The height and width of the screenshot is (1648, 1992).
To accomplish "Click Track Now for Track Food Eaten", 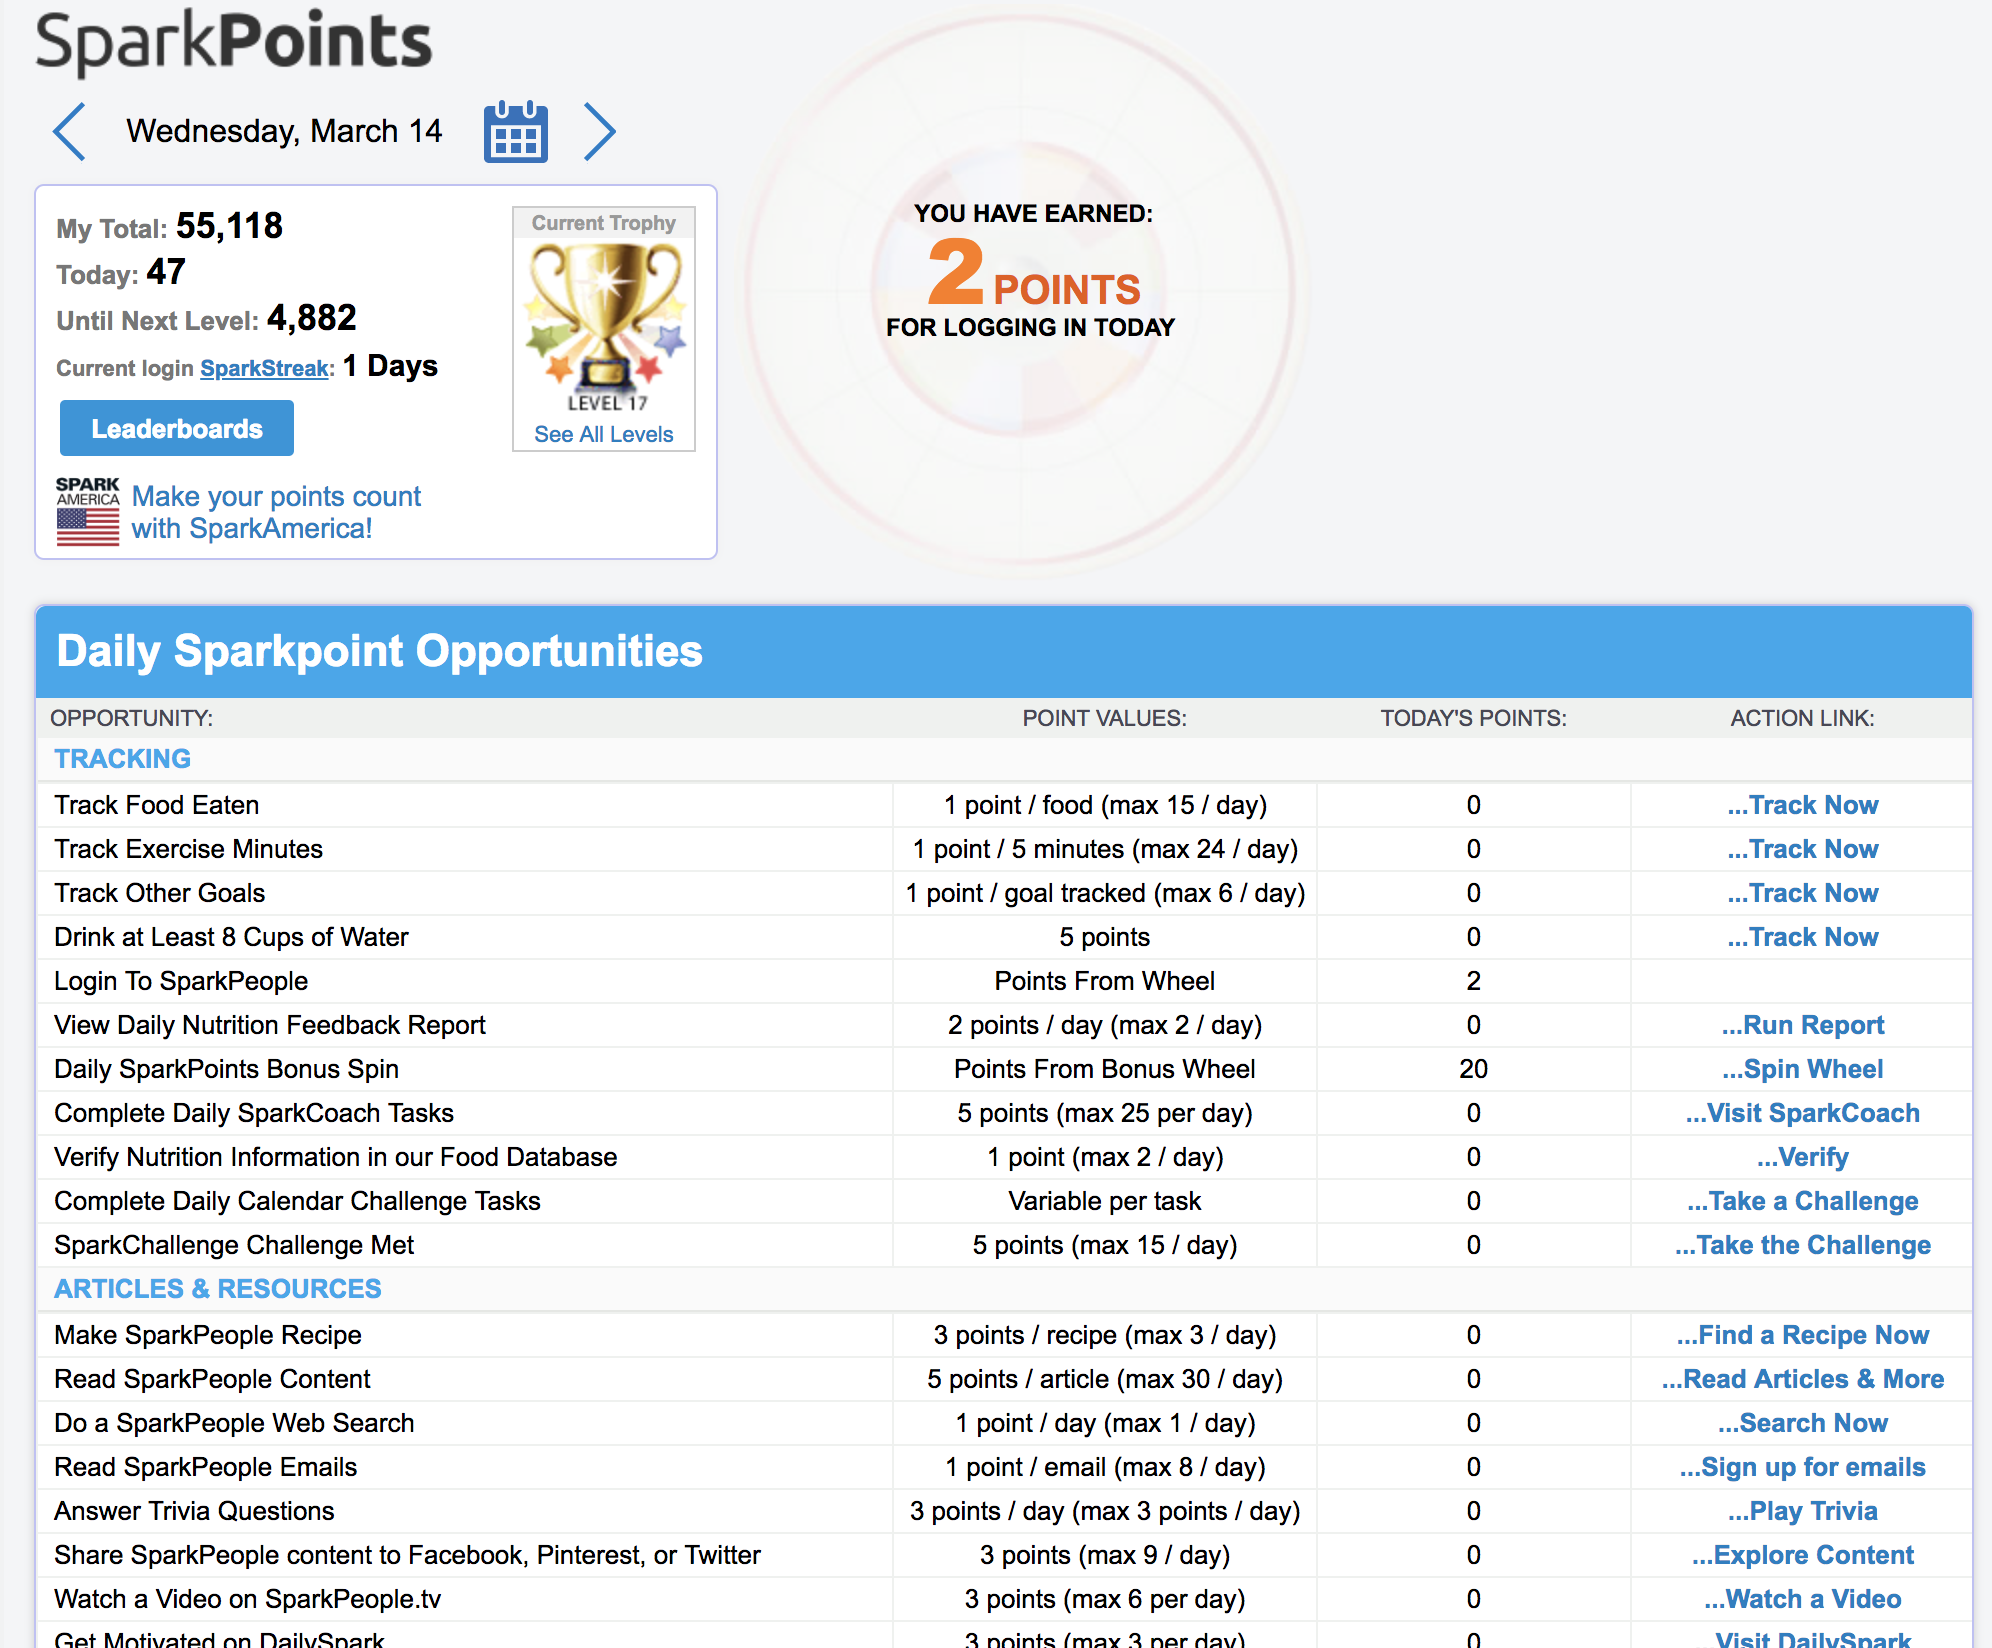I will click(x=1802, y=805).
